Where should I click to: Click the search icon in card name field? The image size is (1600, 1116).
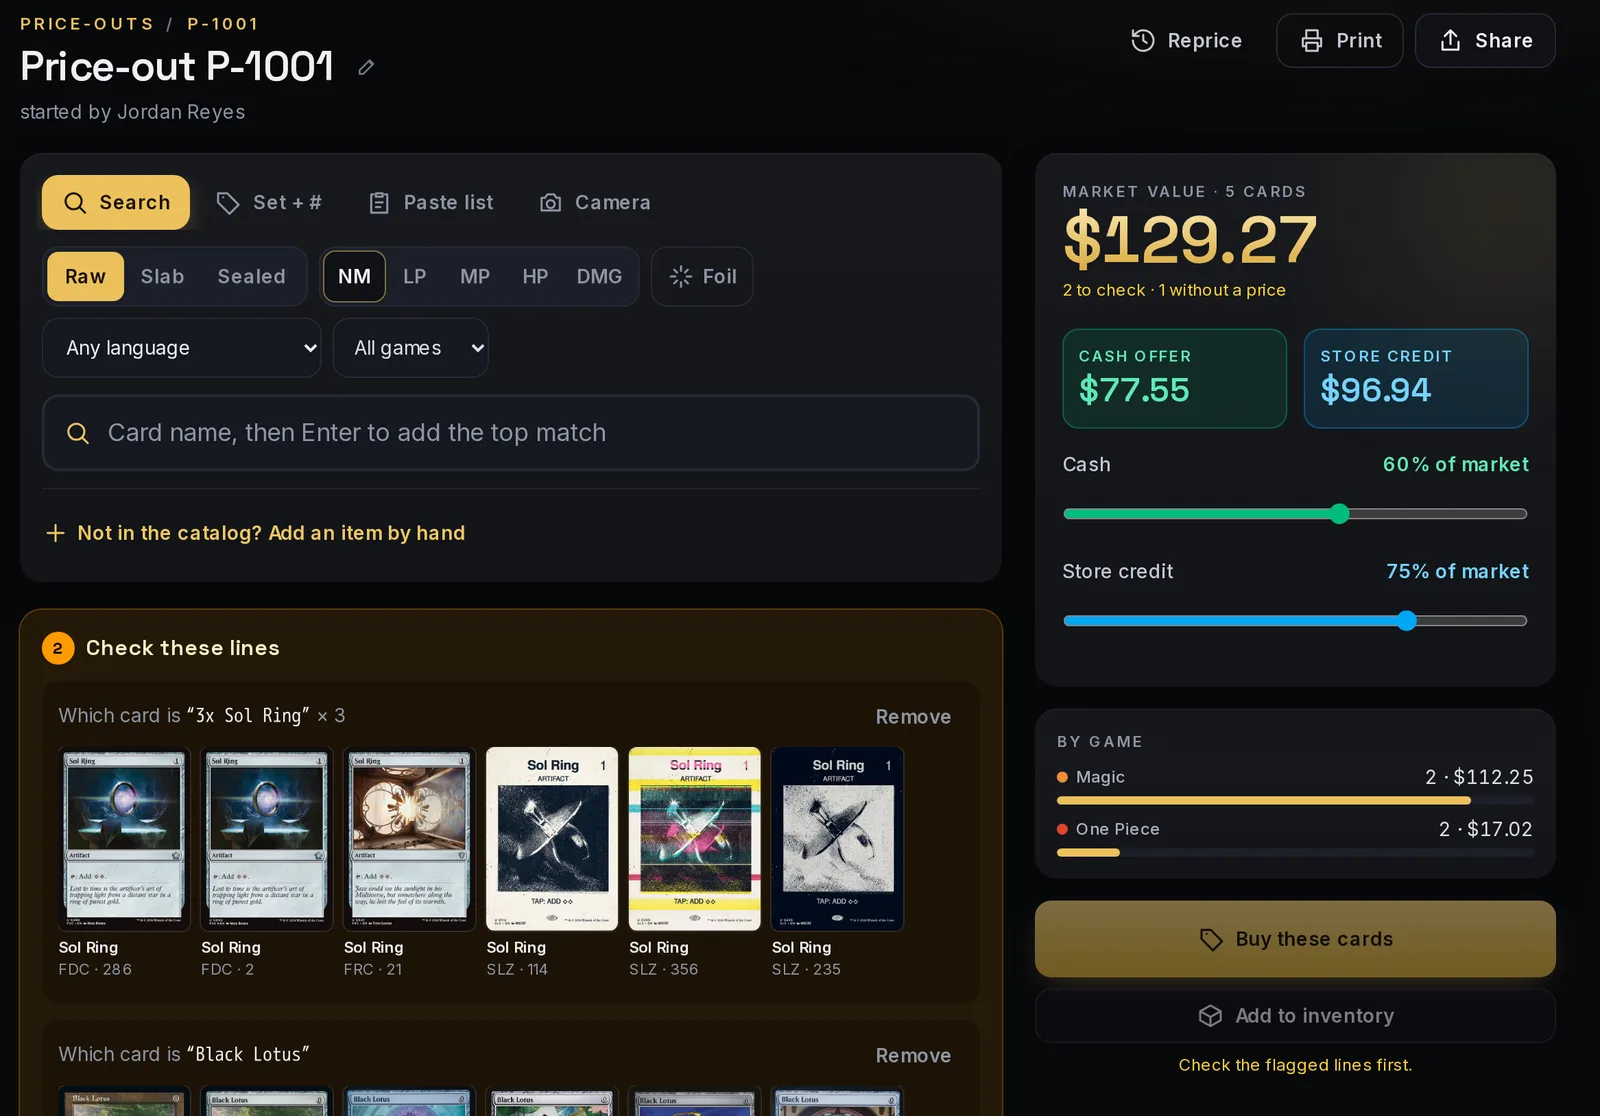[x=78, y=433]
